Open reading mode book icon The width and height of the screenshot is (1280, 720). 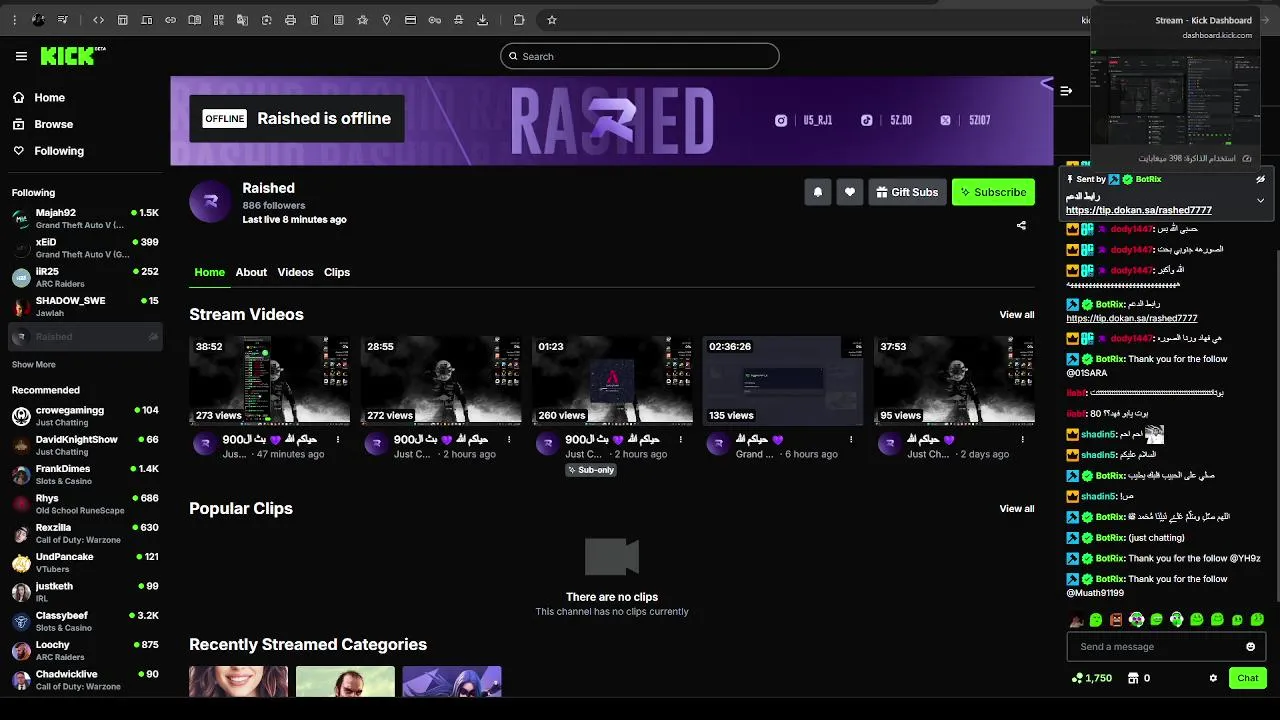tap(194, 20)
